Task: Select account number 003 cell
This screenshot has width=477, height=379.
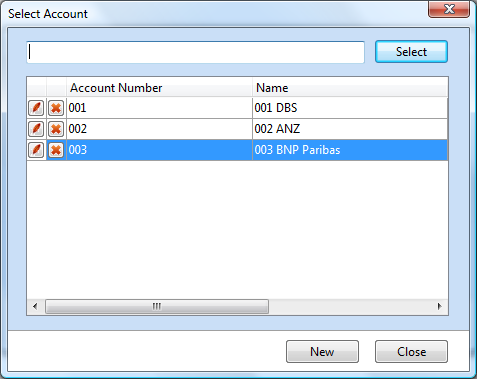Action: [x=159, y=150]
